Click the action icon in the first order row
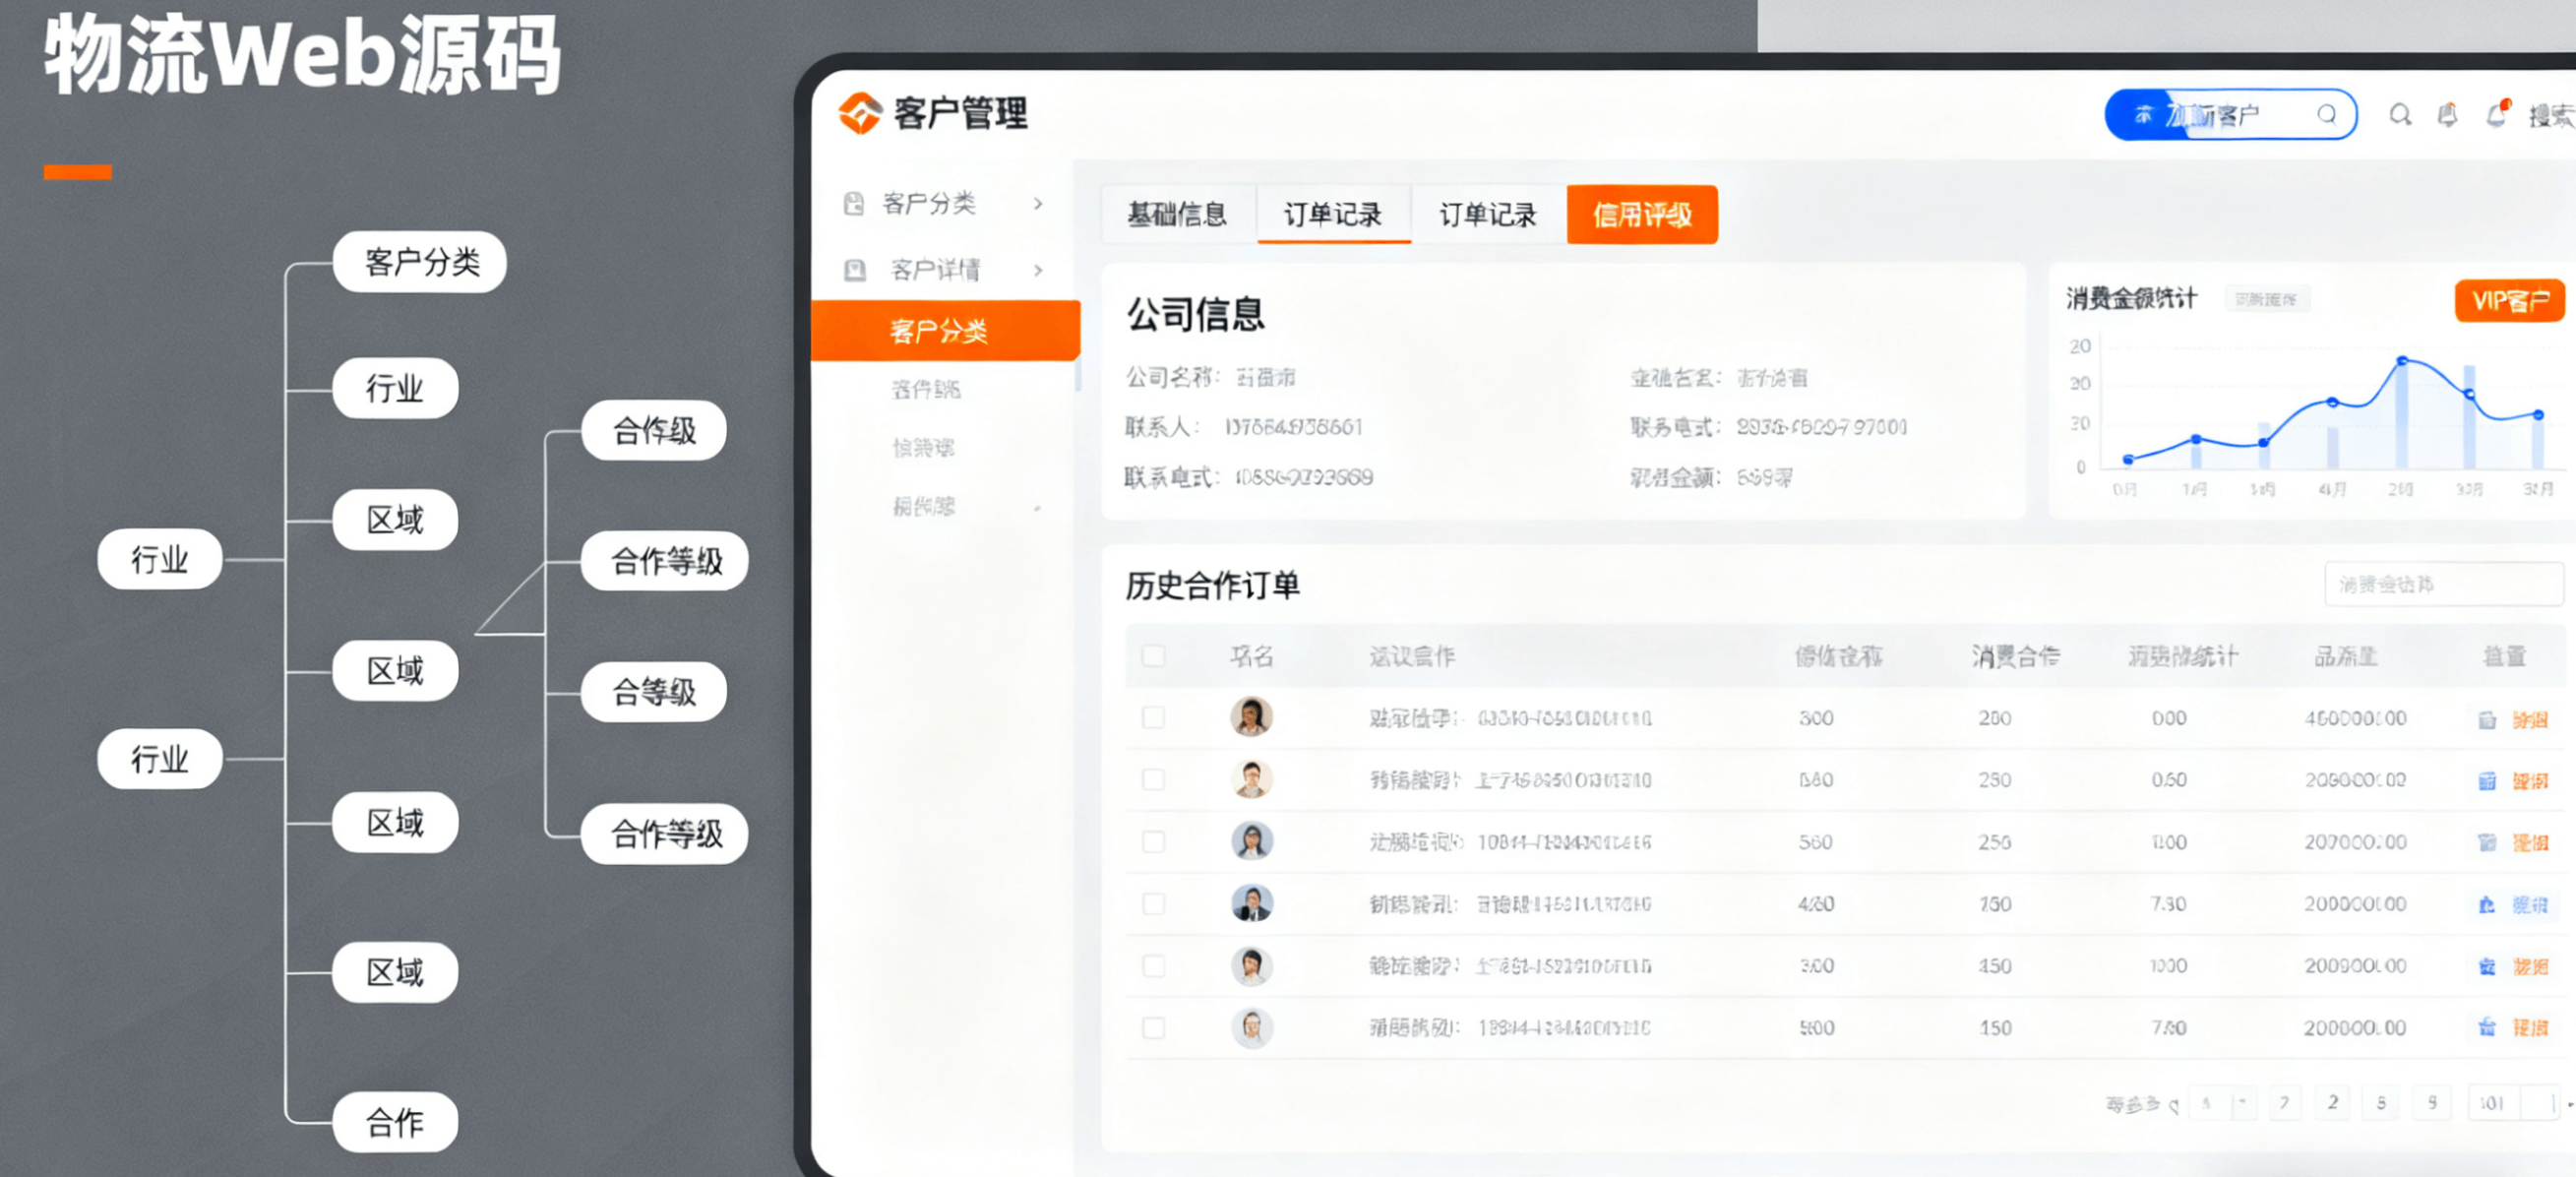 pos(2487,720)
